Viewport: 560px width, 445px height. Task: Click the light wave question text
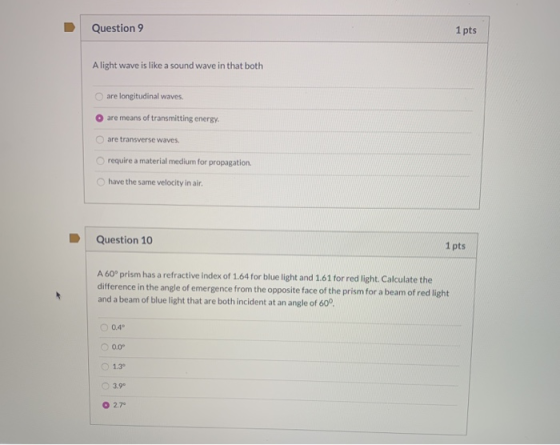coord(178,66)
